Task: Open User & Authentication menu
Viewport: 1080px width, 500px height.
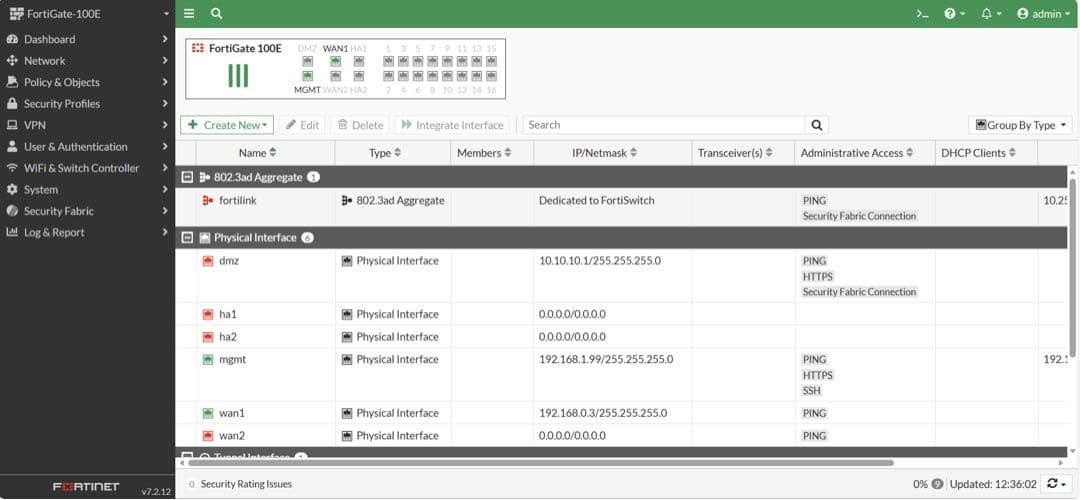Action: (x=87, y=146)
